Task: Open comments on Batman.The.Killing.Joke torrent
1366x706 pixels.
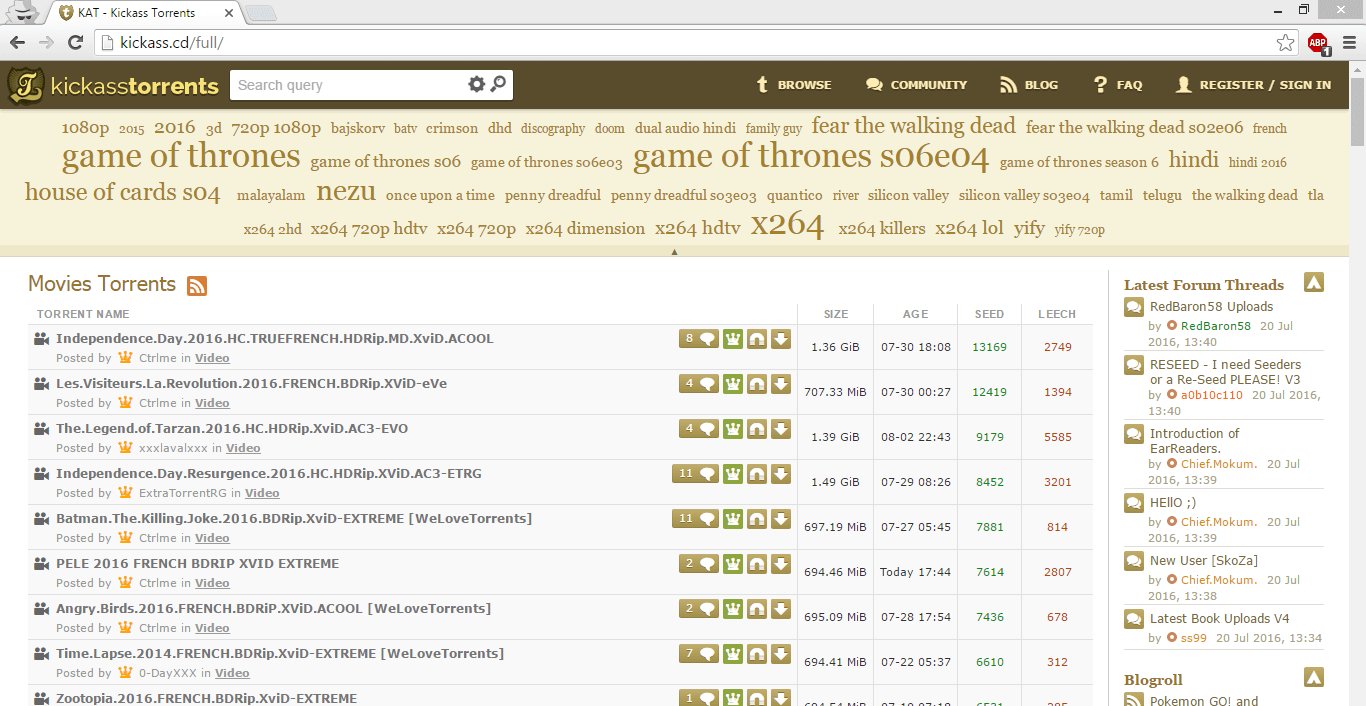Action: pyautogui.click(x=695, y=518)
